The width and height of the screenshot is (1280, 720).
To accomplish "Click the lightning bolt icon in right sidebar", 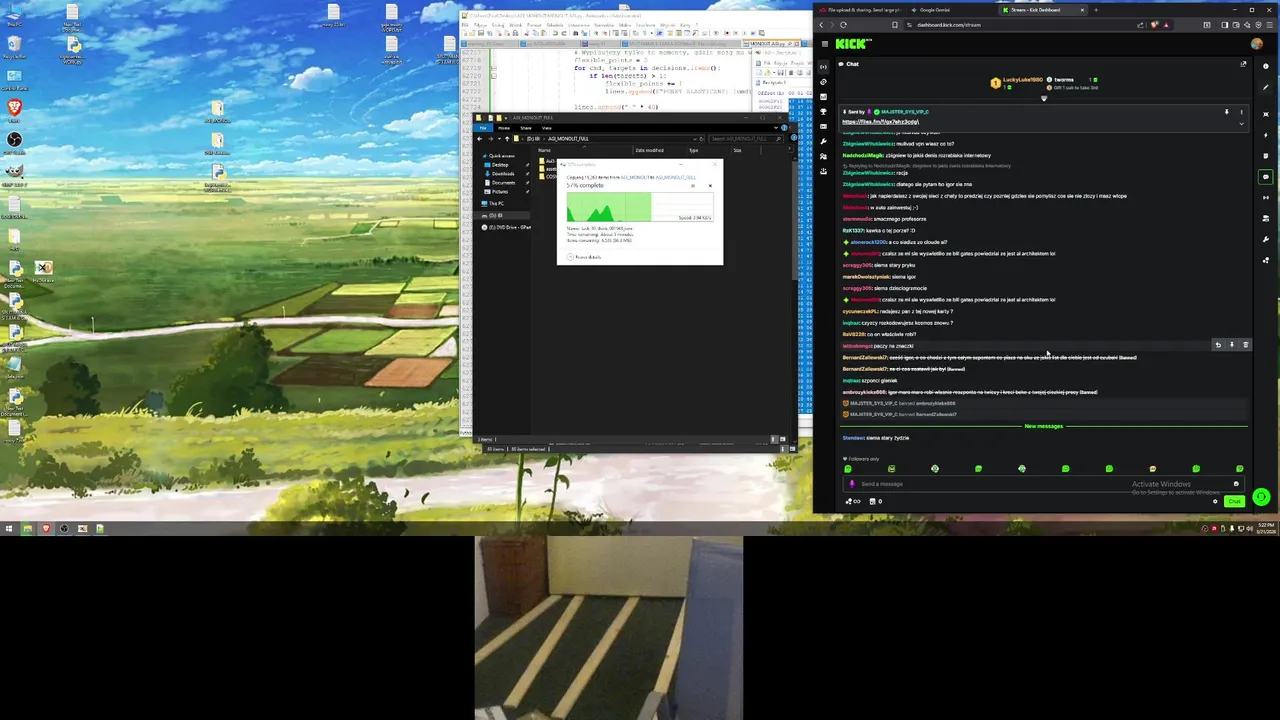I will tap(1266, 135).
